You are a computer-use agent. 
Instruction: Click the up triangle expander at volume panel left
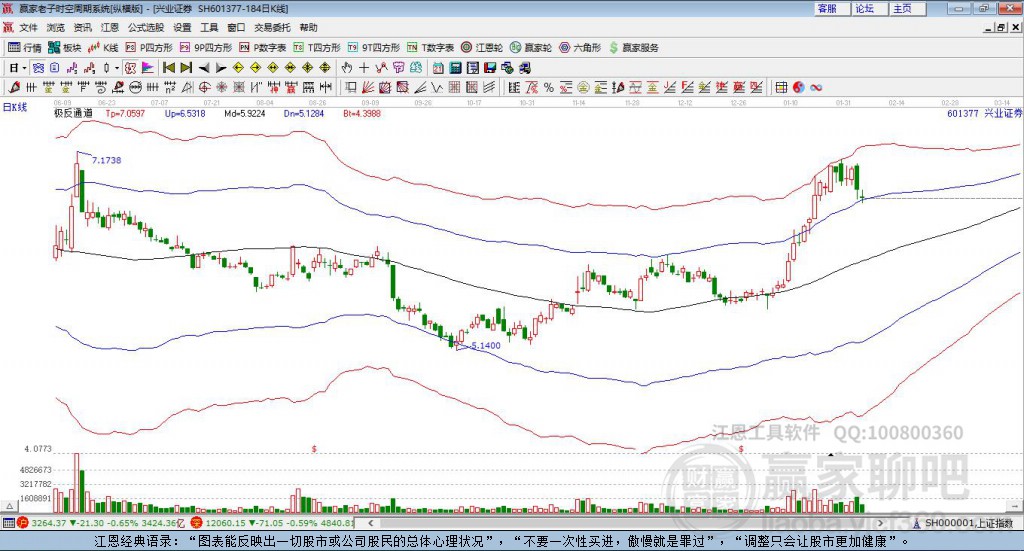(x=9, y=506)
